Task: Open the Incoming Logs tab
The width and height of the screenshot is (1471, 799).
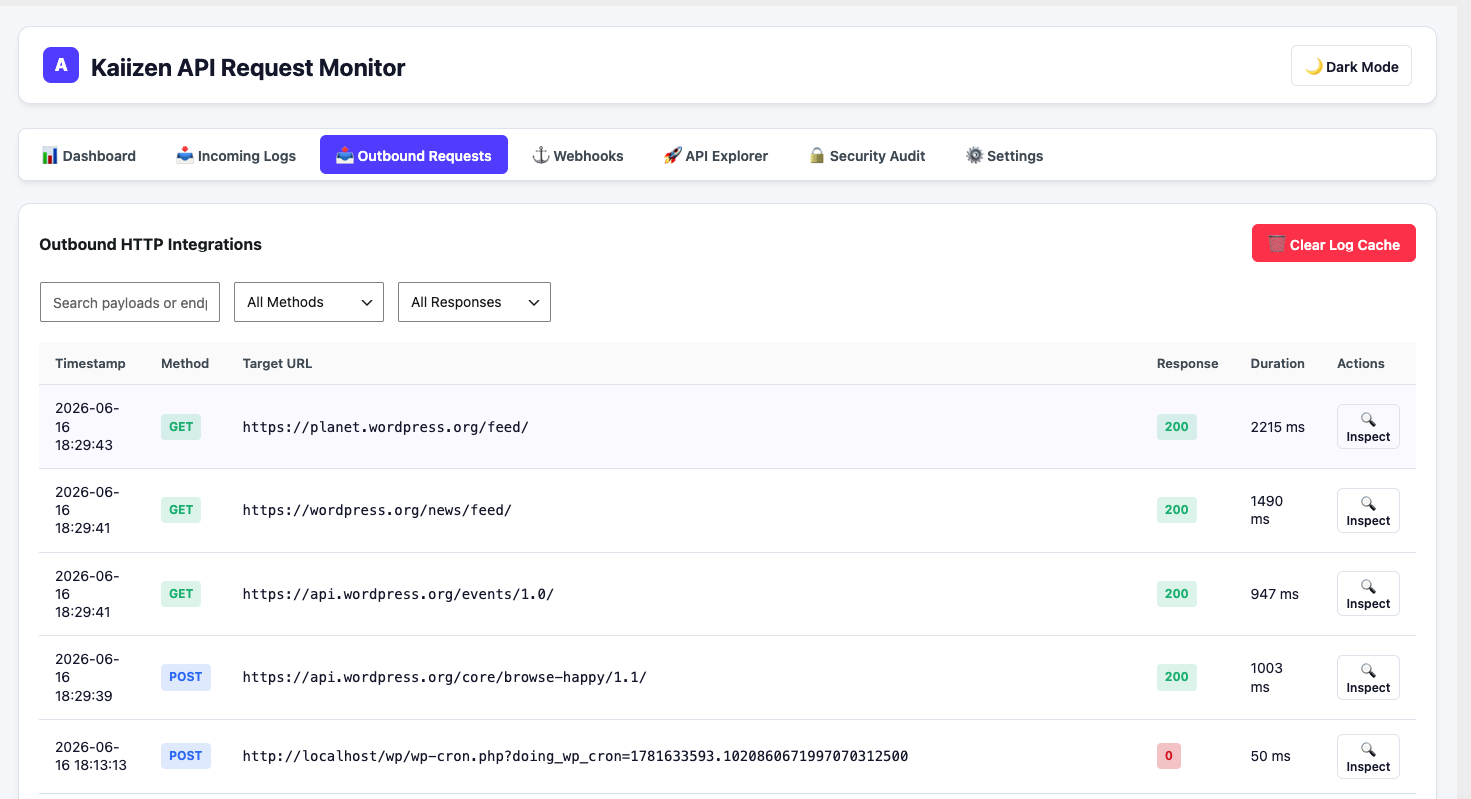Action: pos(236,155)
